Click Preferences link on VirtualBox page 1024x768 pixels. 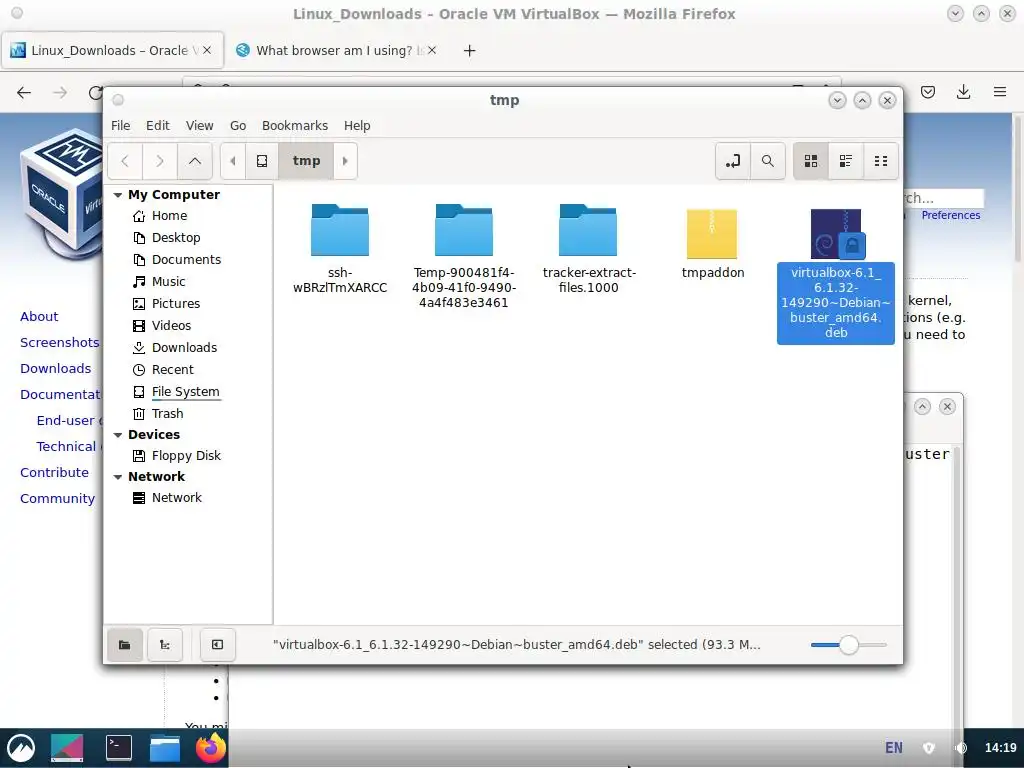951,216
